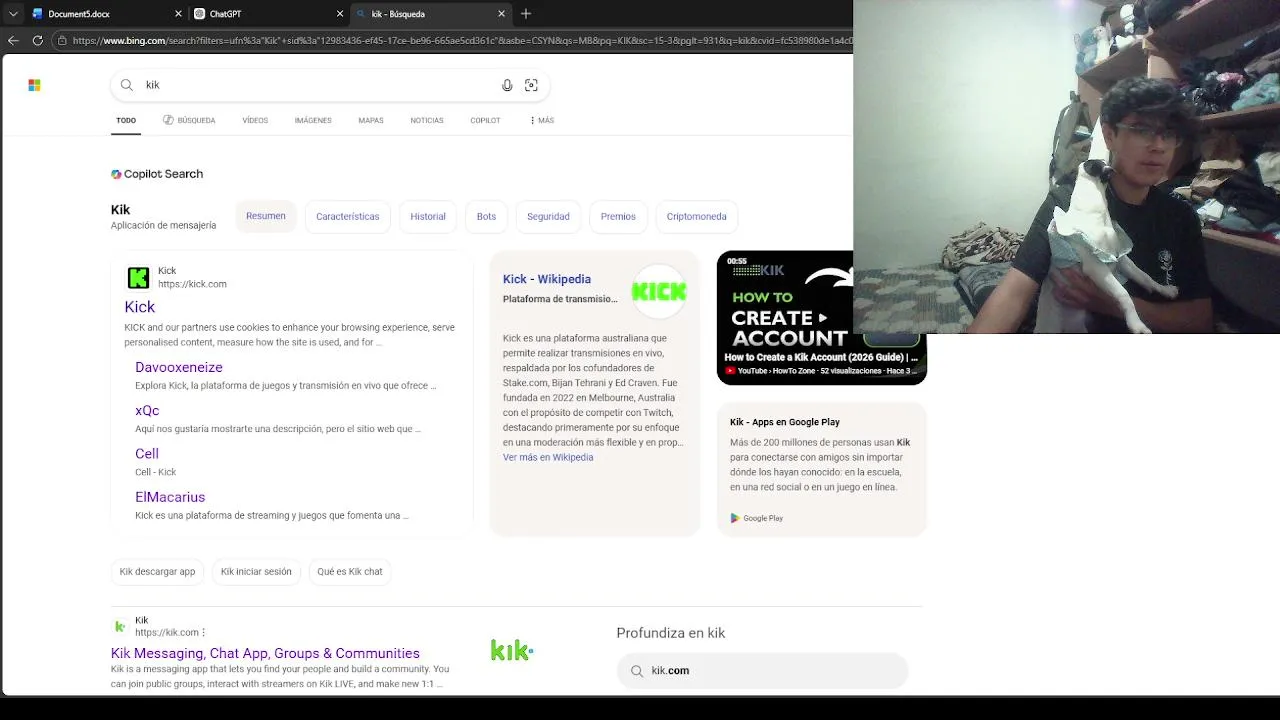Screen dimensions: 1280x720
Task: Click the address bar URL
Action: click(x=462, y=41)
